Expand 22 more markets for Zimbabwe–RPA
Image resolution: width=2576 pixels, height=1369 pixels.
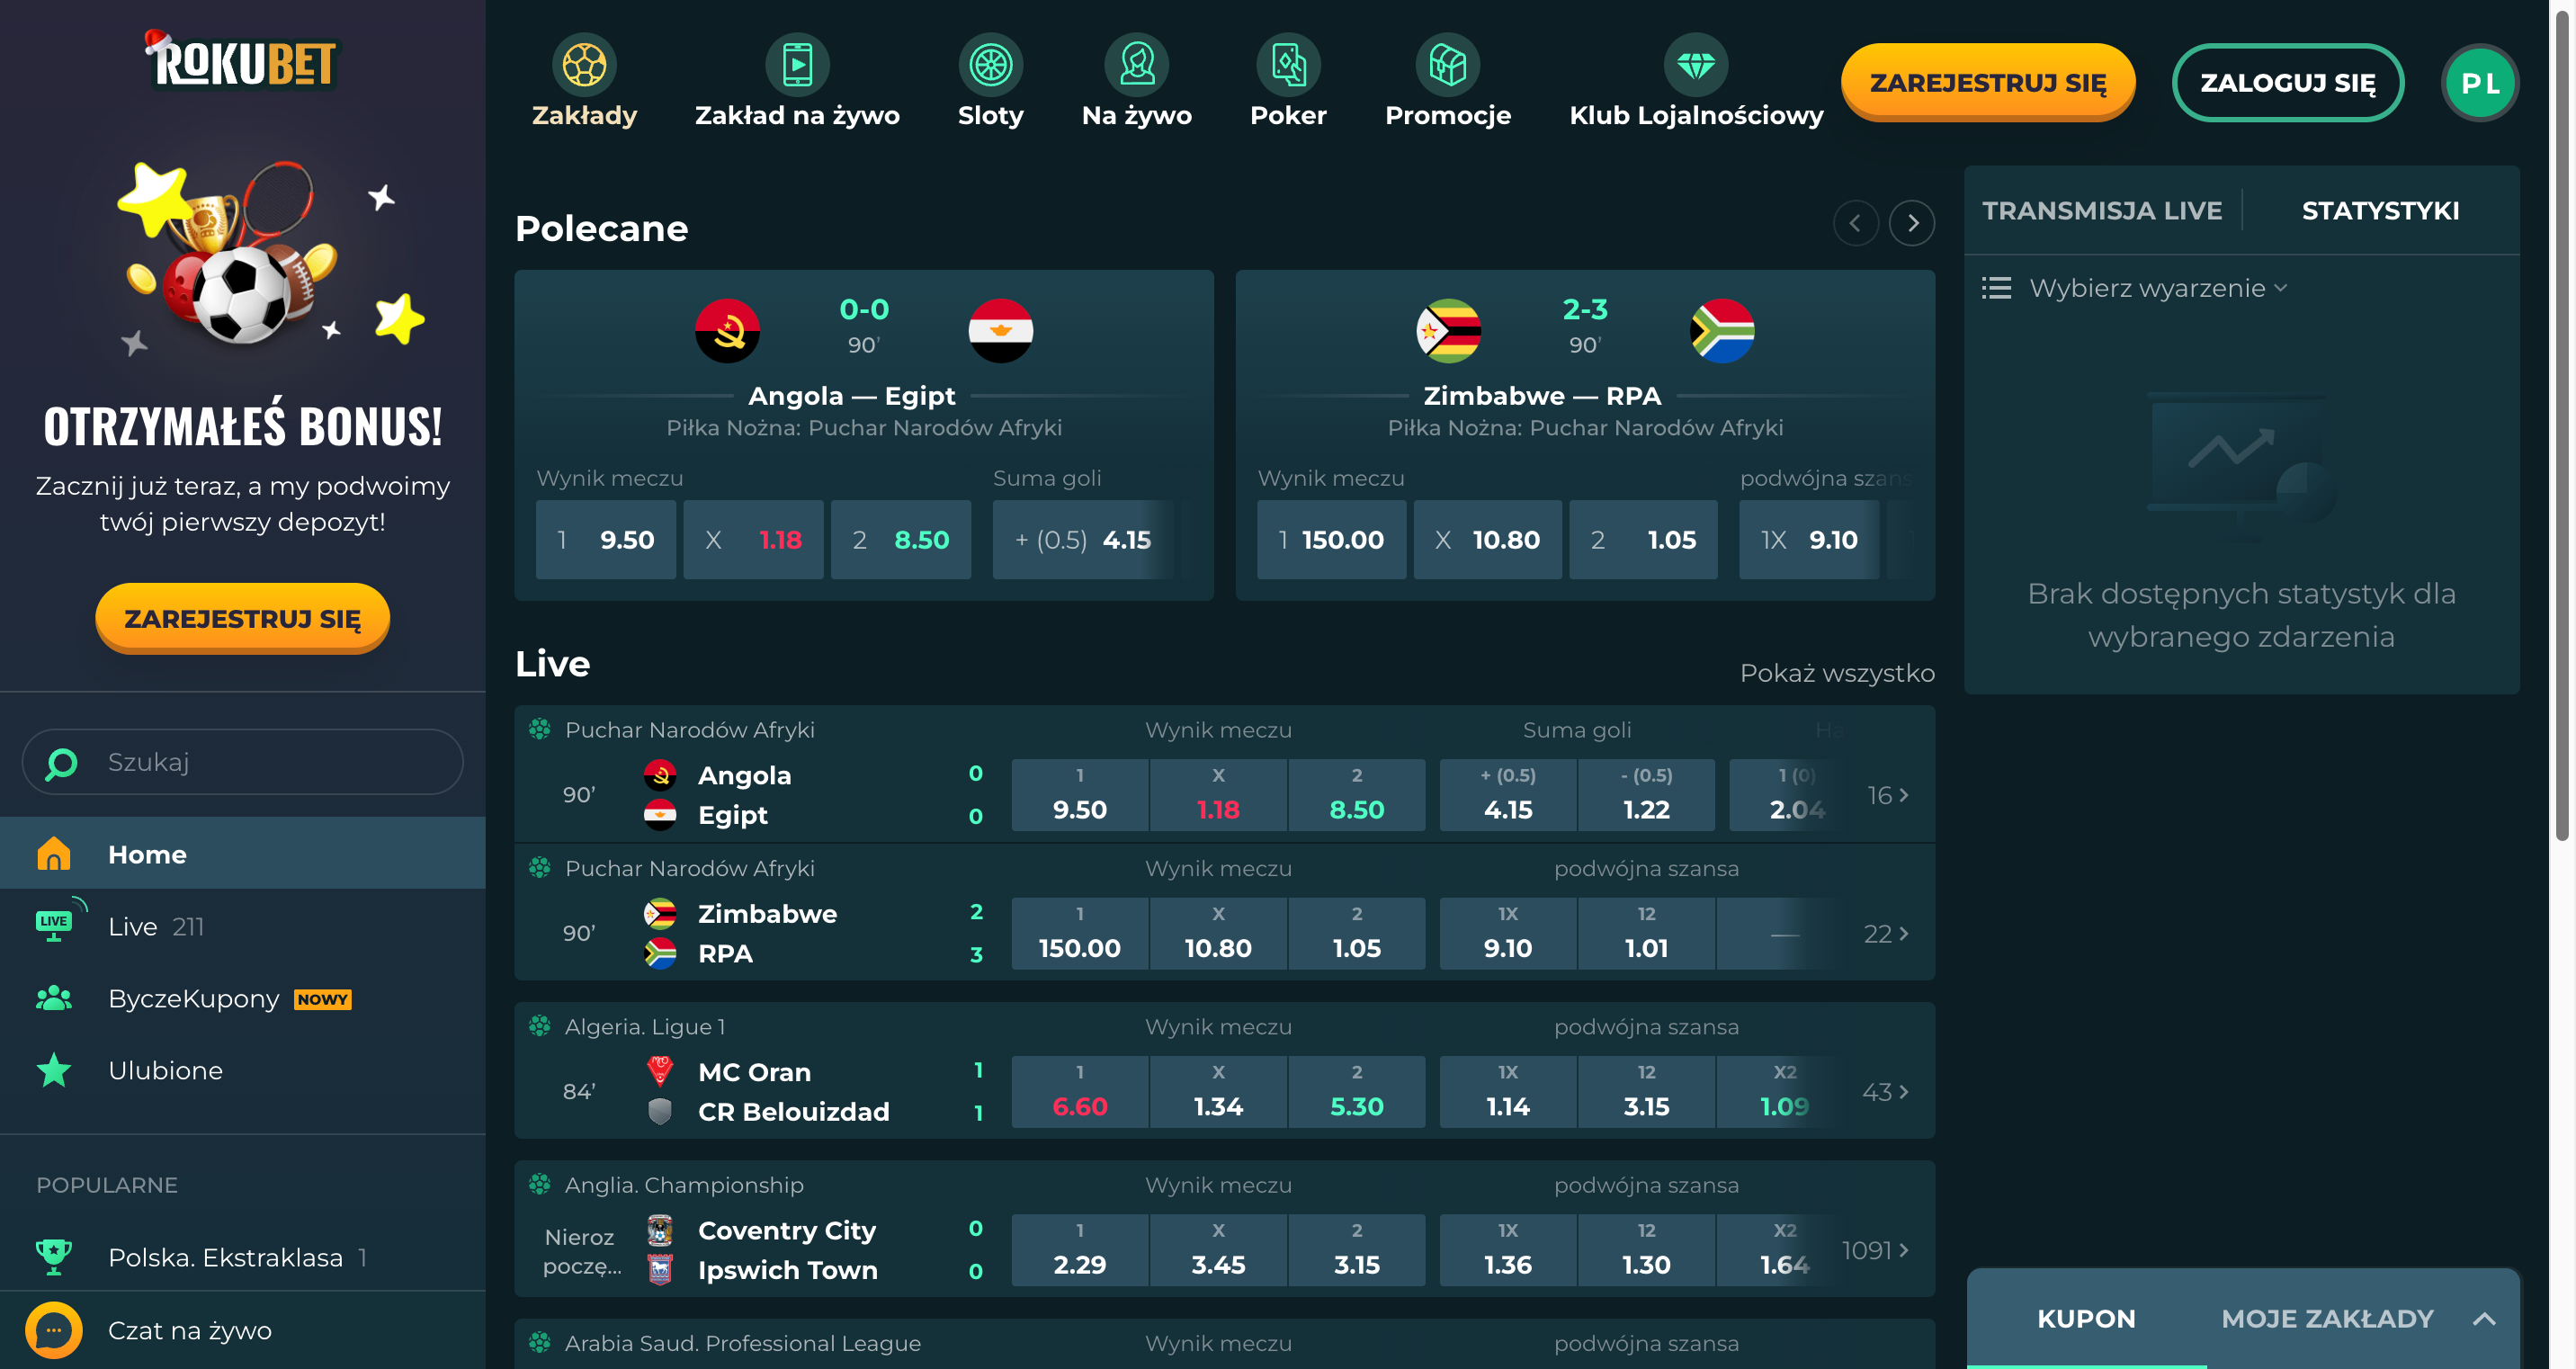click(x=1886, y=933)
